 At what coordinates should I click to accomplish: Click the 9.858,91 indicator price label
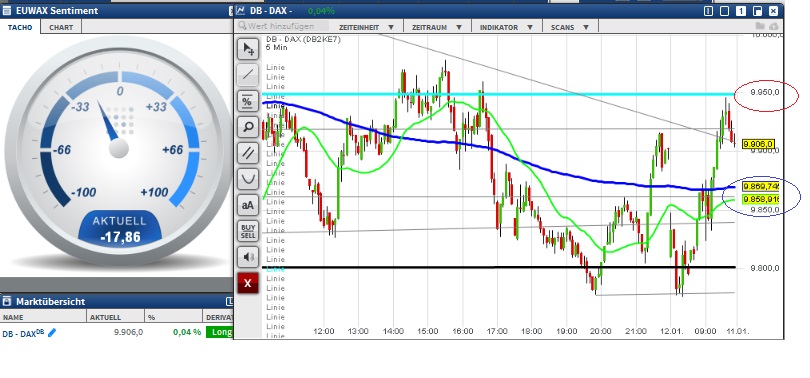(760, 199)
